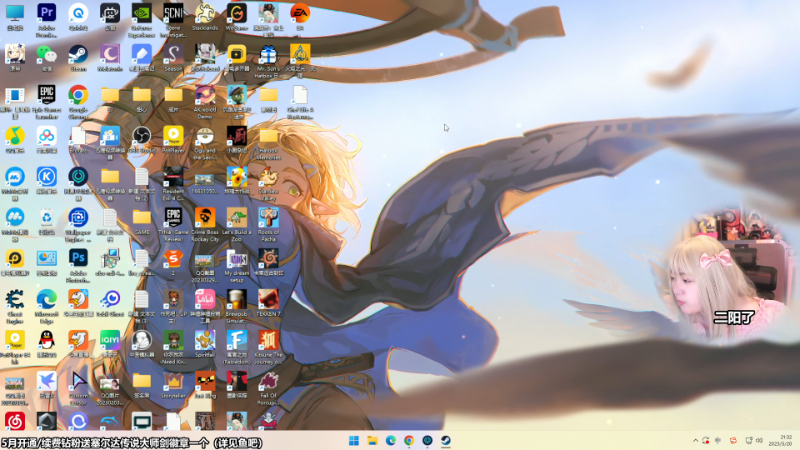Open Scene Investigators SCNI shortcut

coord(173,20)
